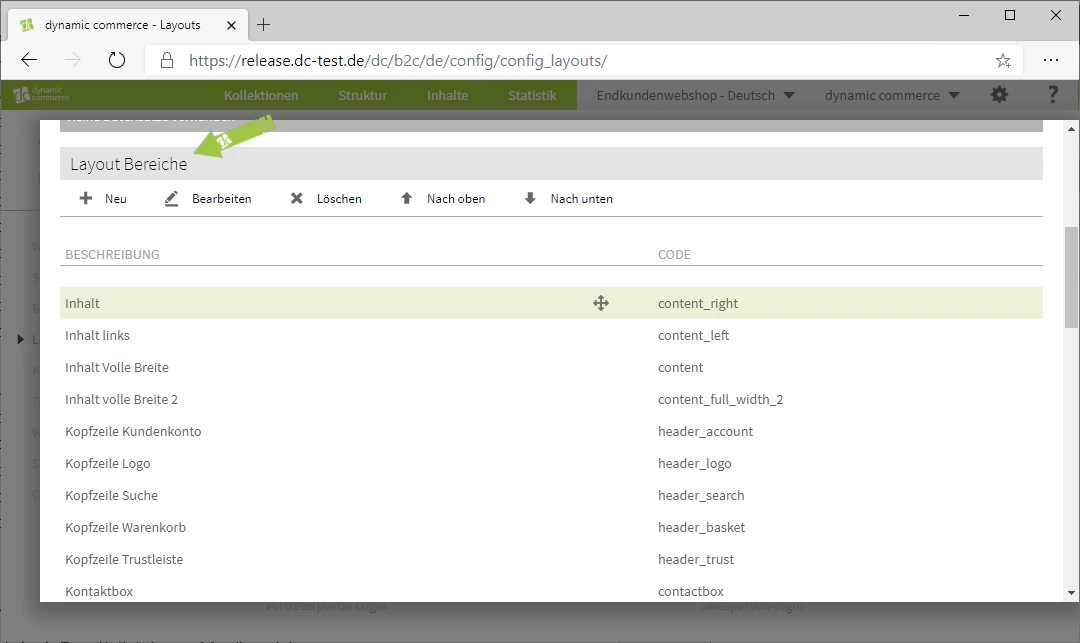Click the pencil icon for Bearbeiten
Image resolution: width=1080 pixels, height=643 pixels.
(172, 198)
